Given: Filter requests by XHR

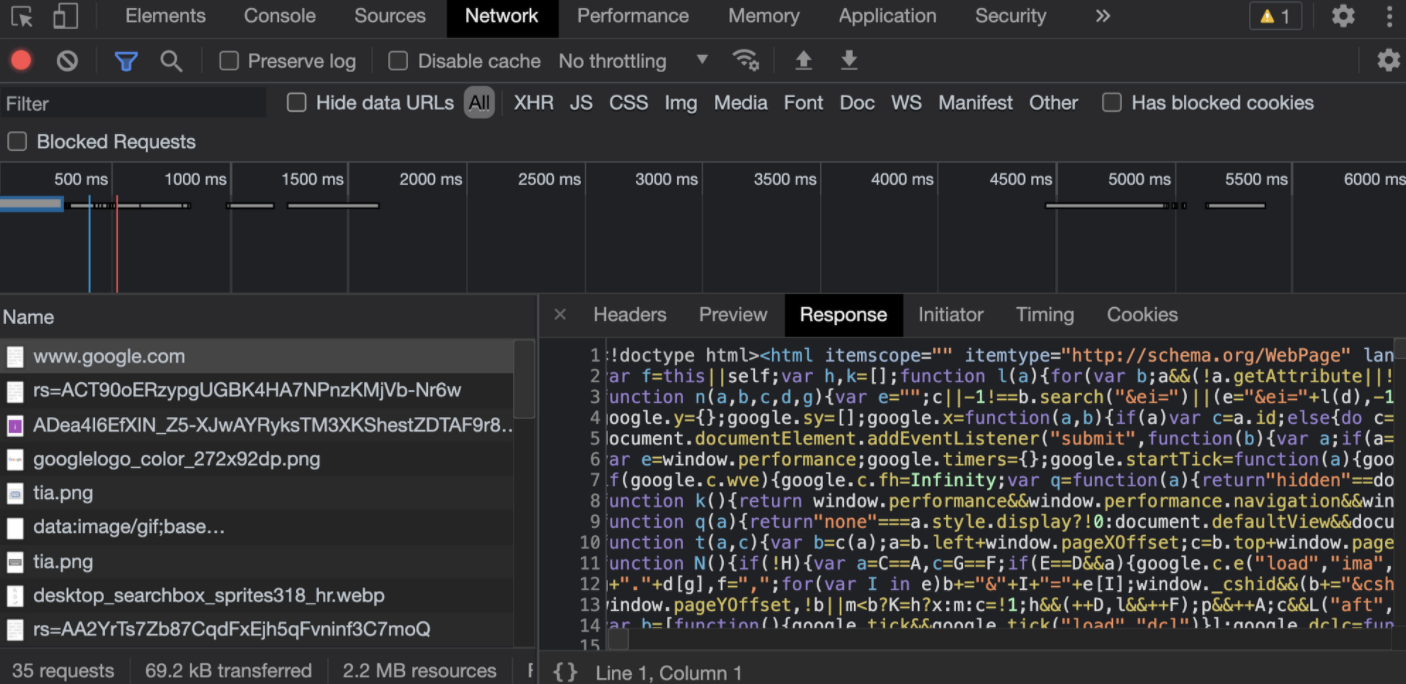Looking at the screenshot, I should 534,102.
